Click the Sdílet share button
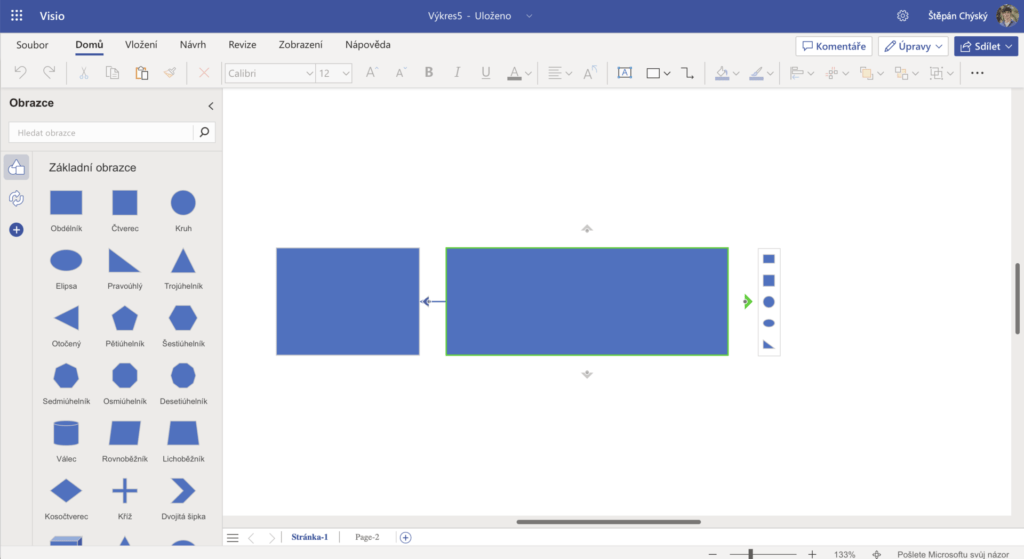Screen dimensions: 1024x559 point(985,46)
